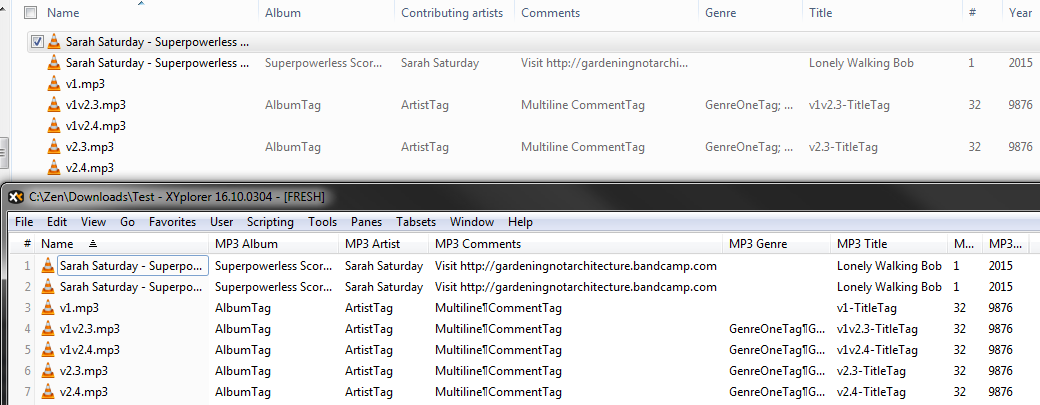Viewport: 1040px width, 405px height.
Task: Toggle the select-all checkbox beside Name header
Action: pos(30,13)
